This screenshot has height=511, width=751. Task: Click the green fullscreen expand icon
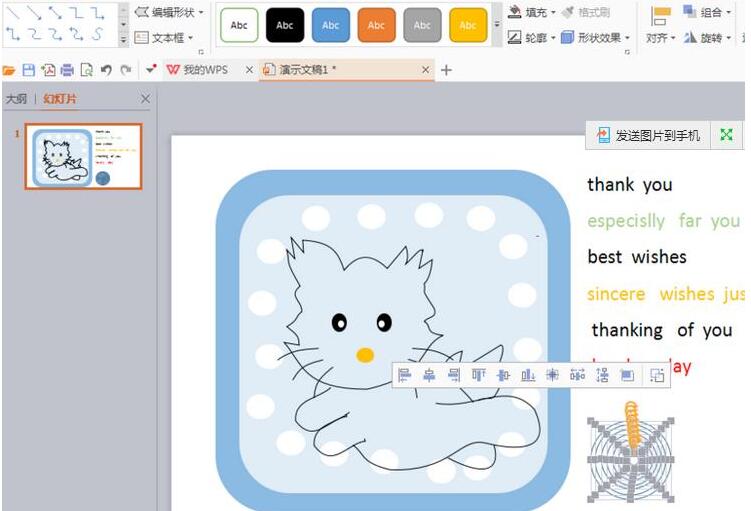(726, 135)
